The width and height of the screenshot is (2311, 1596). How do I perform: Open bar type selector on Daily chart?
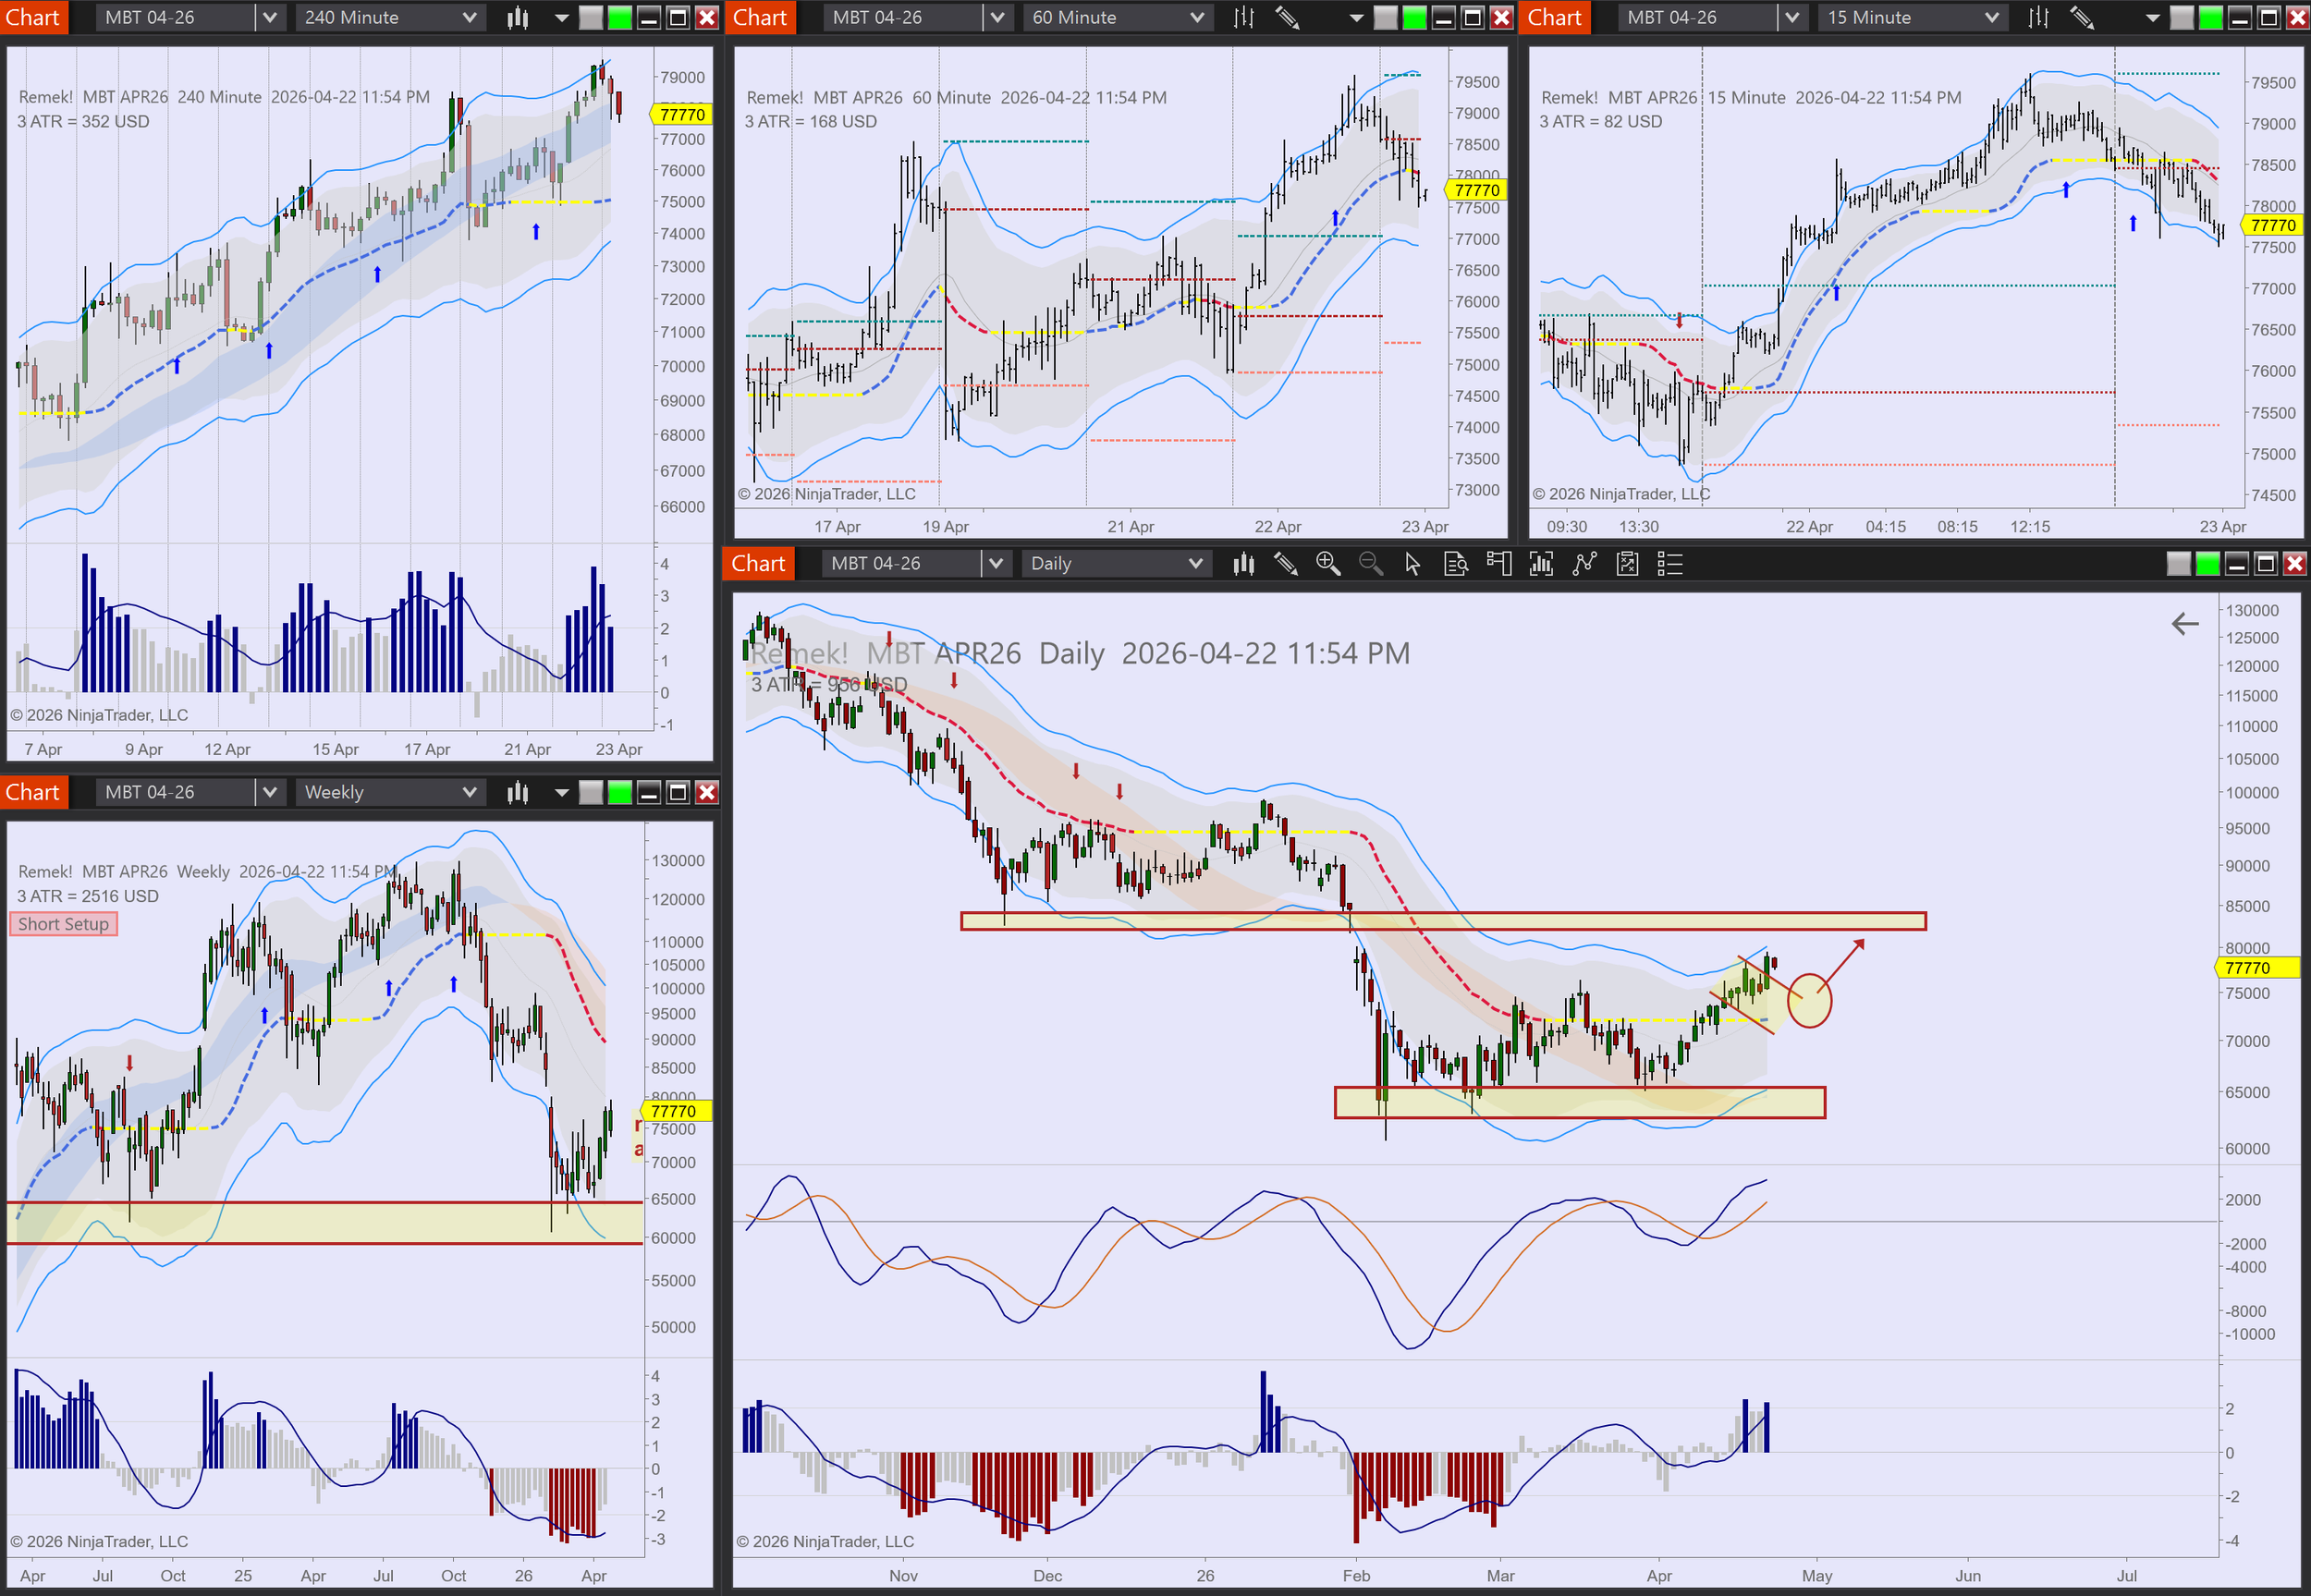1243,564
